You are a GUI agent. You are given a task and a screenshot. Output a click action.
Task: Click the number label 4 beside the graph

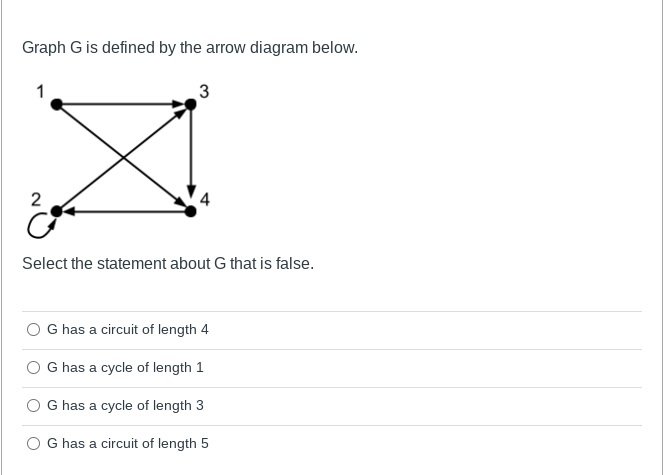[x=205, y=198]
